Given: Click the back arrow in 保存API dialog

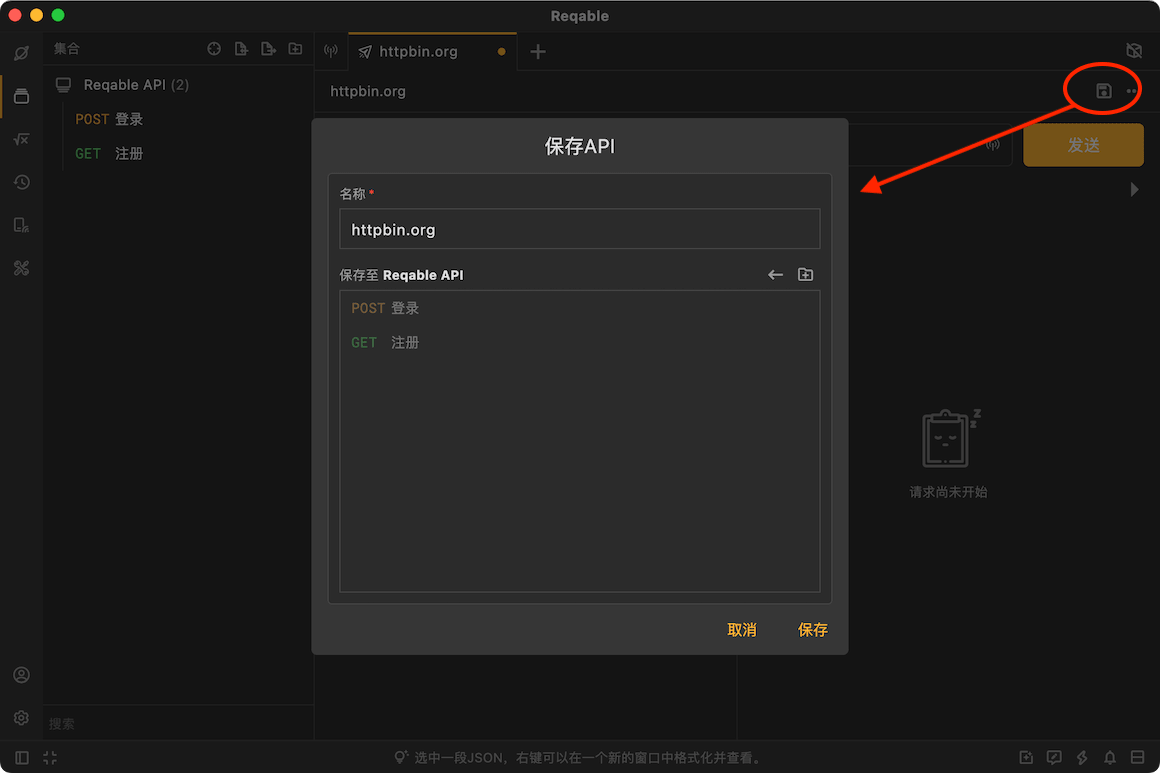Looking at the screenshot, I should coord(775,274).
